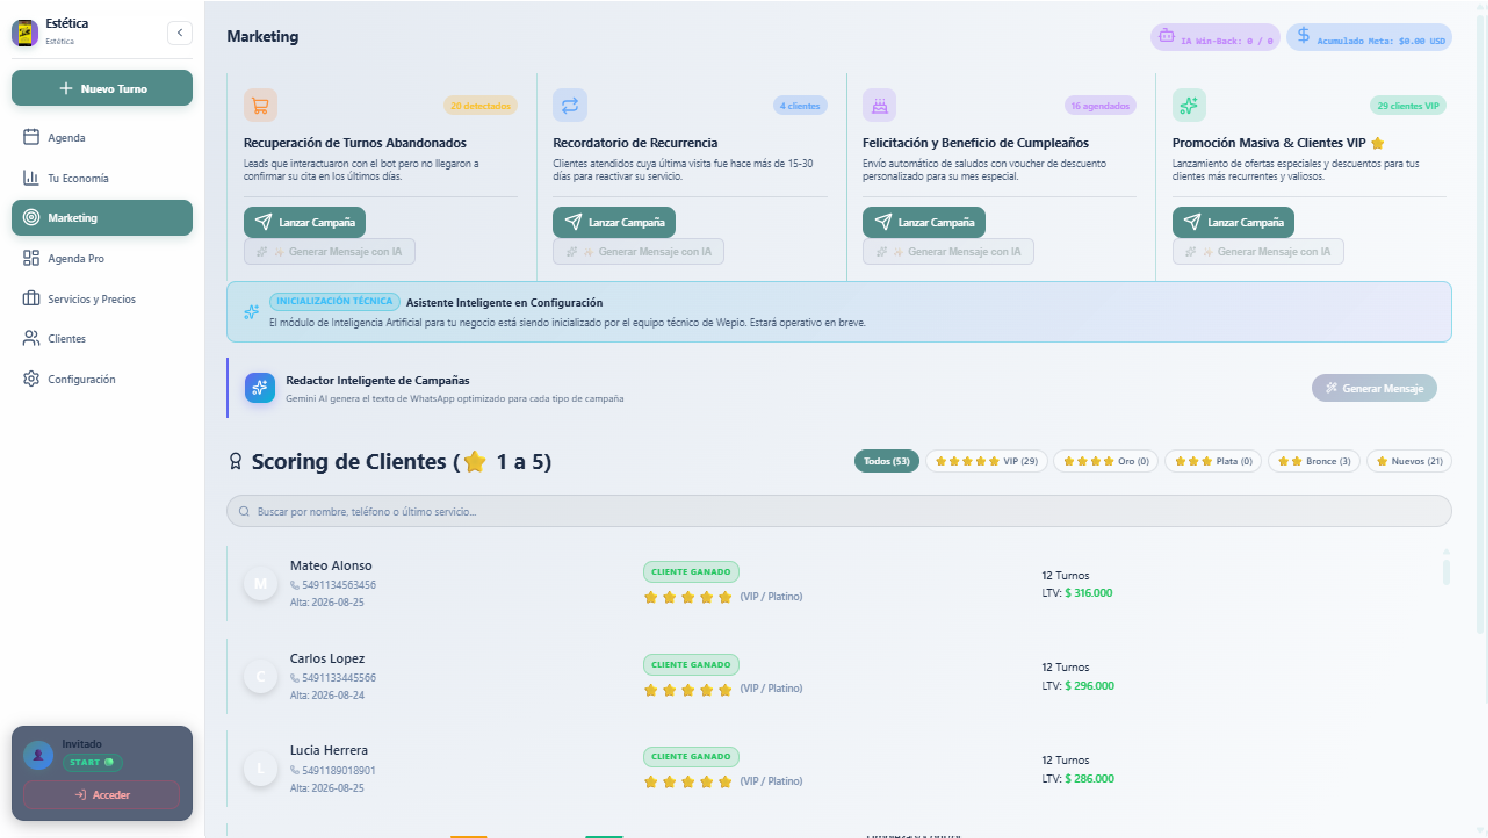Generate AI message for Recordatorio de Recurrencia
This screenshot has width=1488, height=838.
pyautogui.click(x=639, y=252)
